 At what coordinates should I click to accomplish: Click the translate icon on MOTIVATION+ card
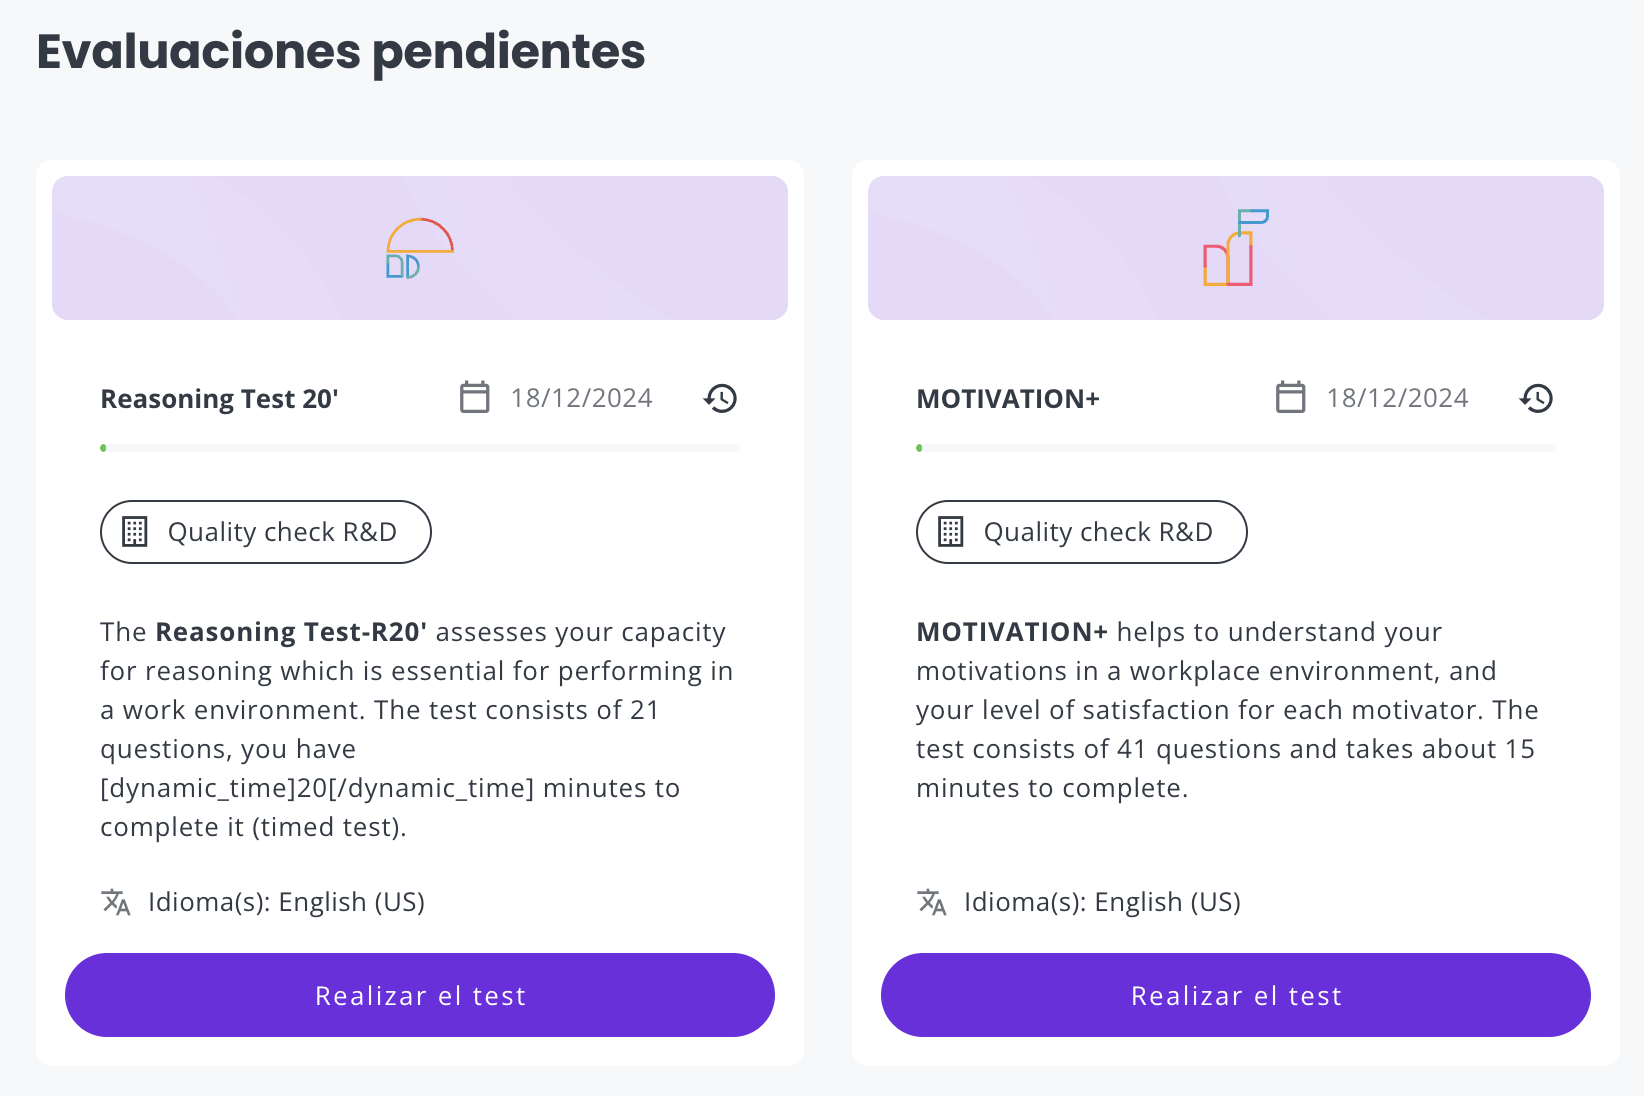click(x=932, y=902)
